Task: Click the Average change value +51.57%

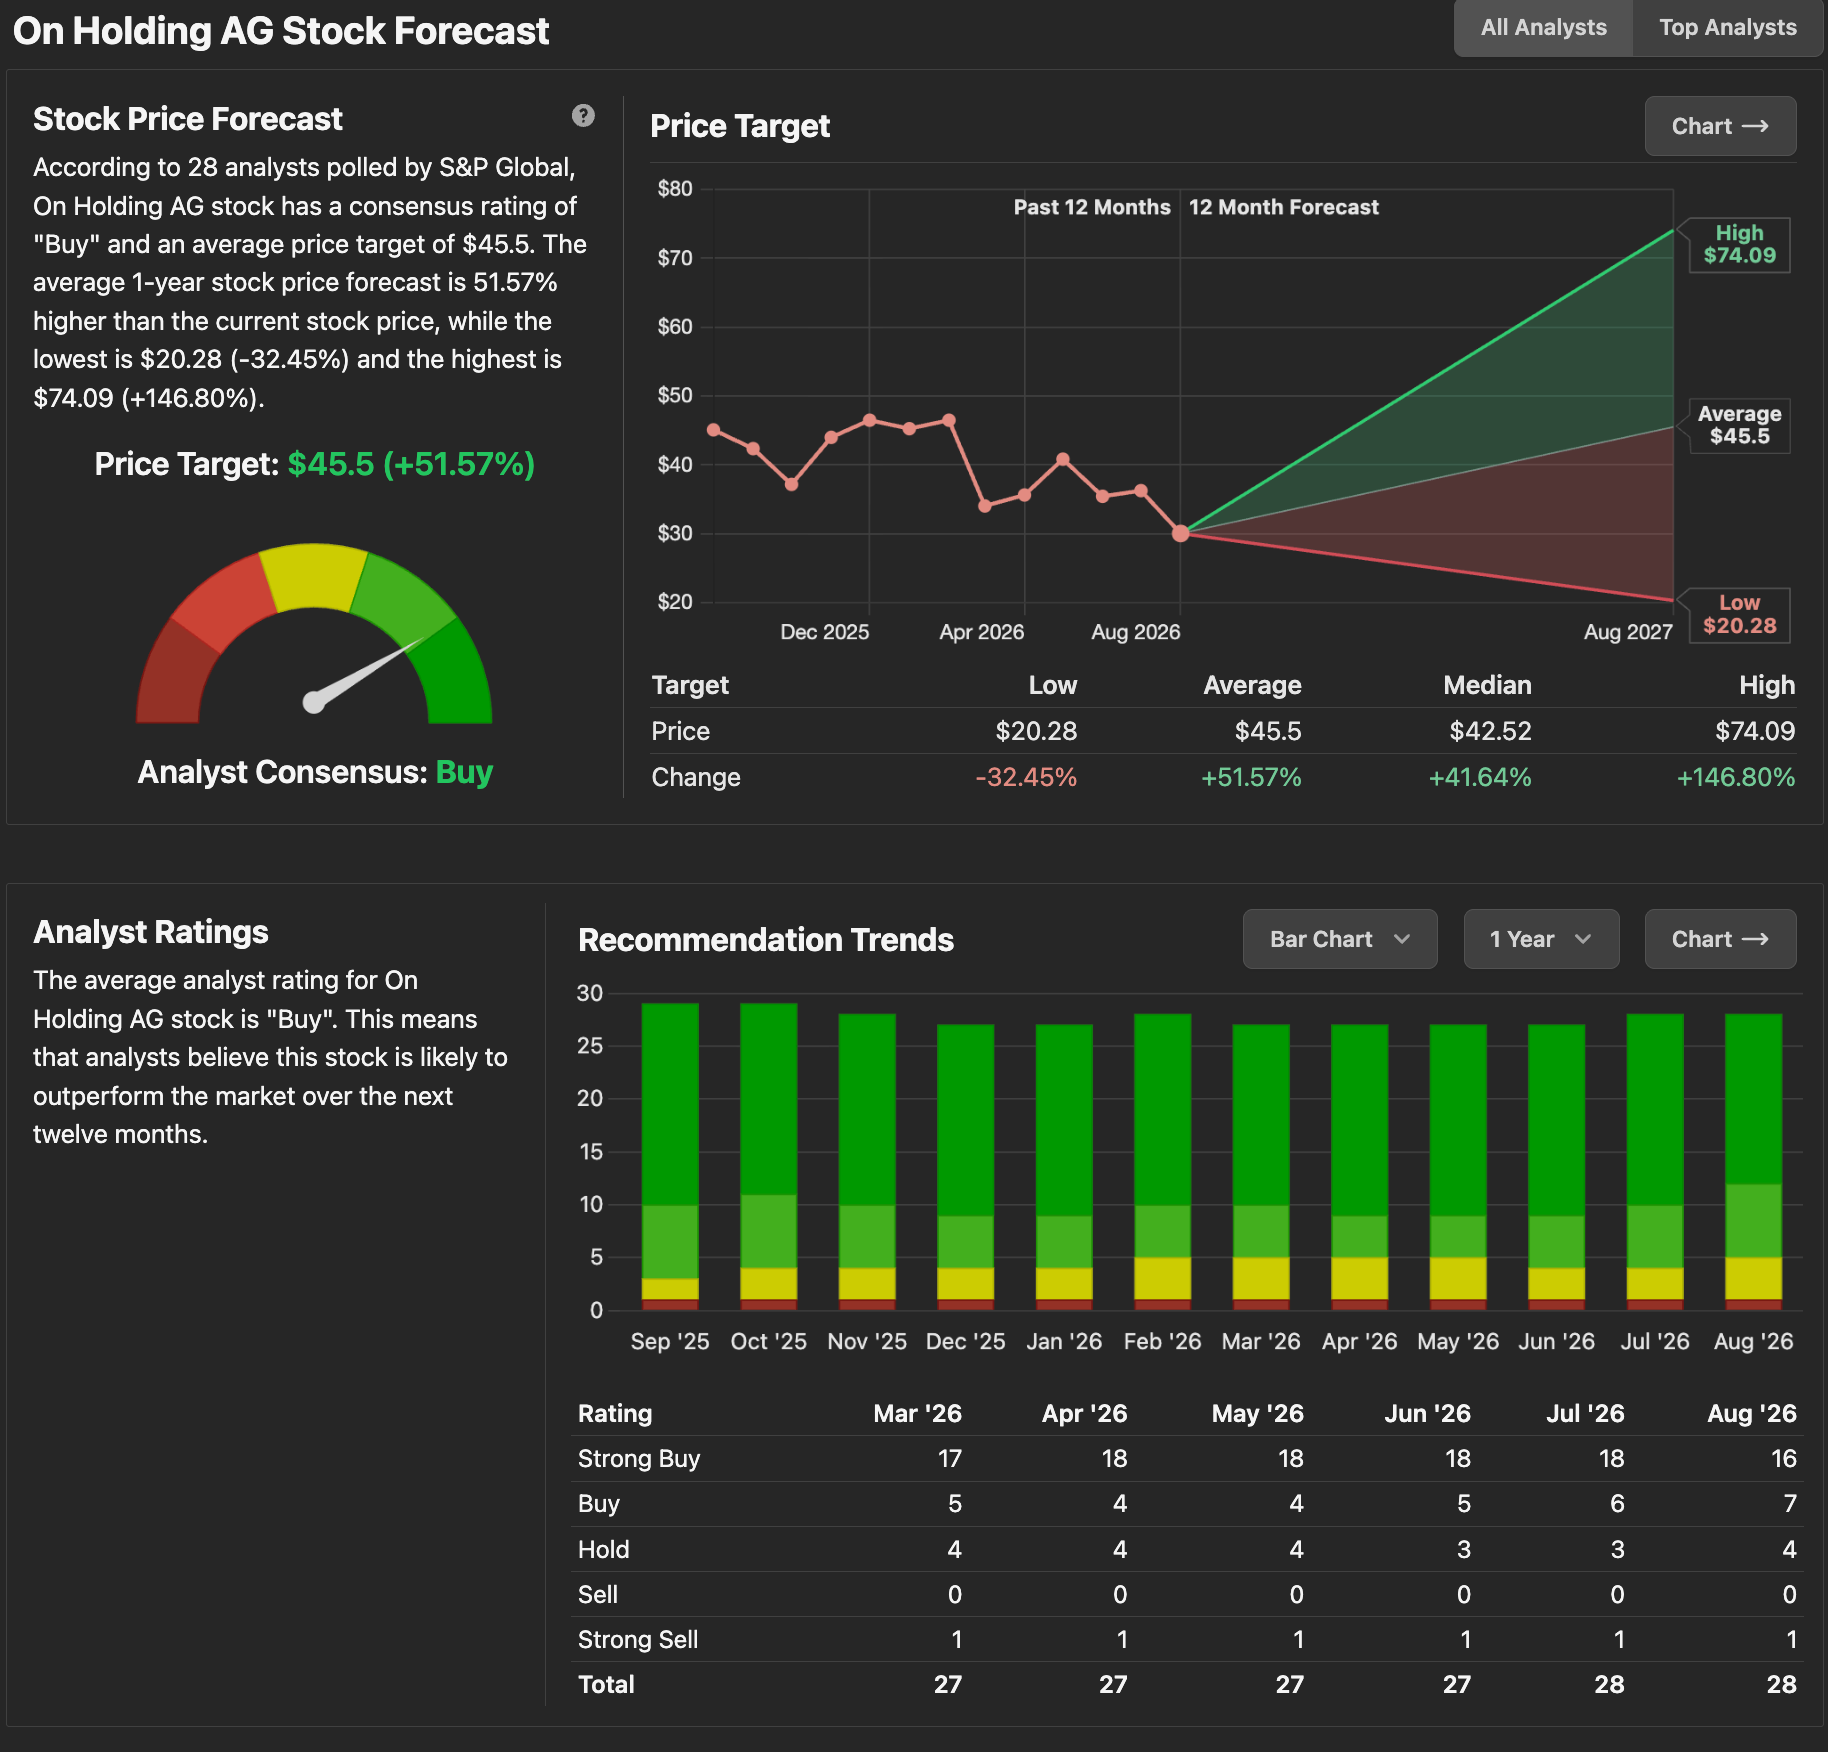Action: (1251, 777)
